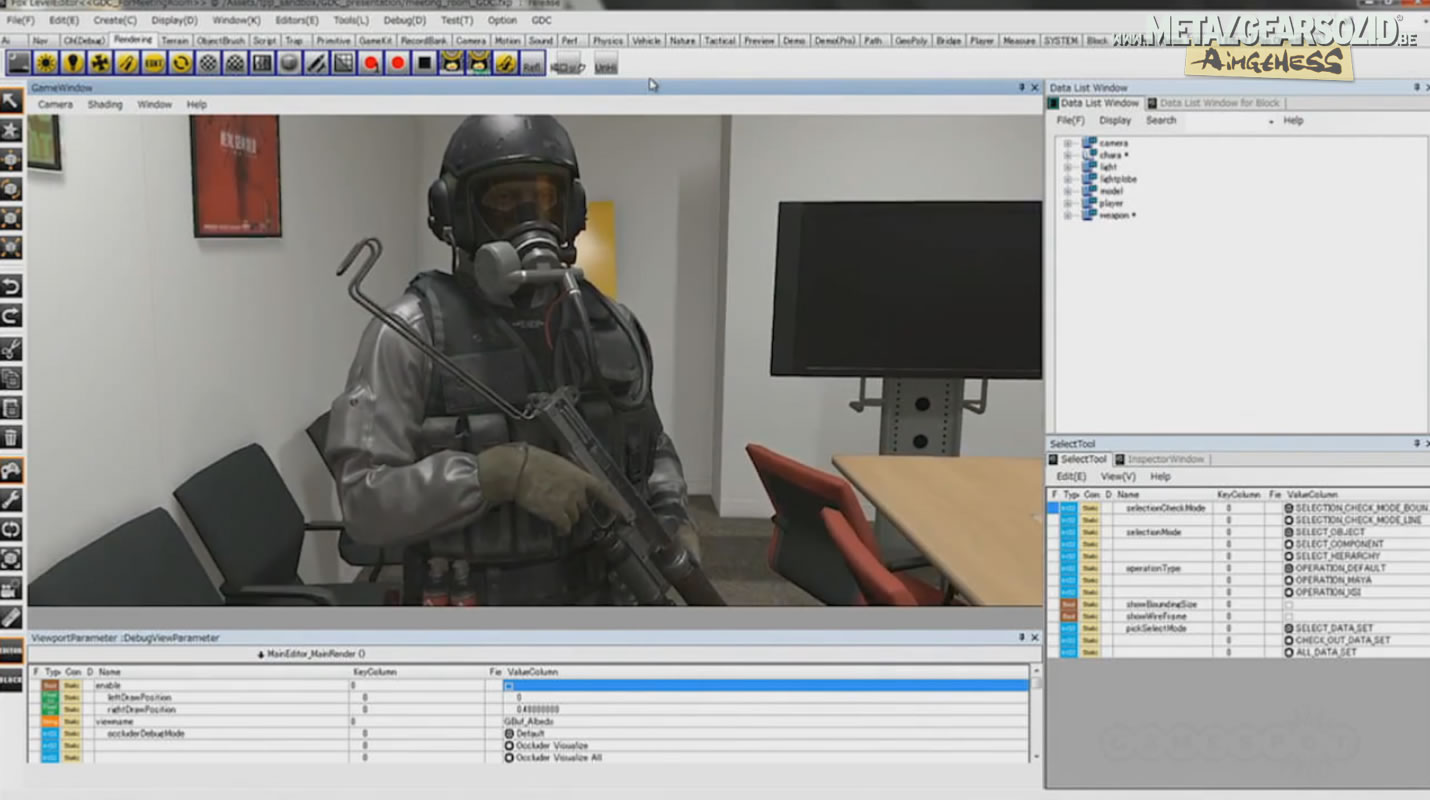
Task: Expand the lightprobe tree node
Action: [x=1067, y=179]
